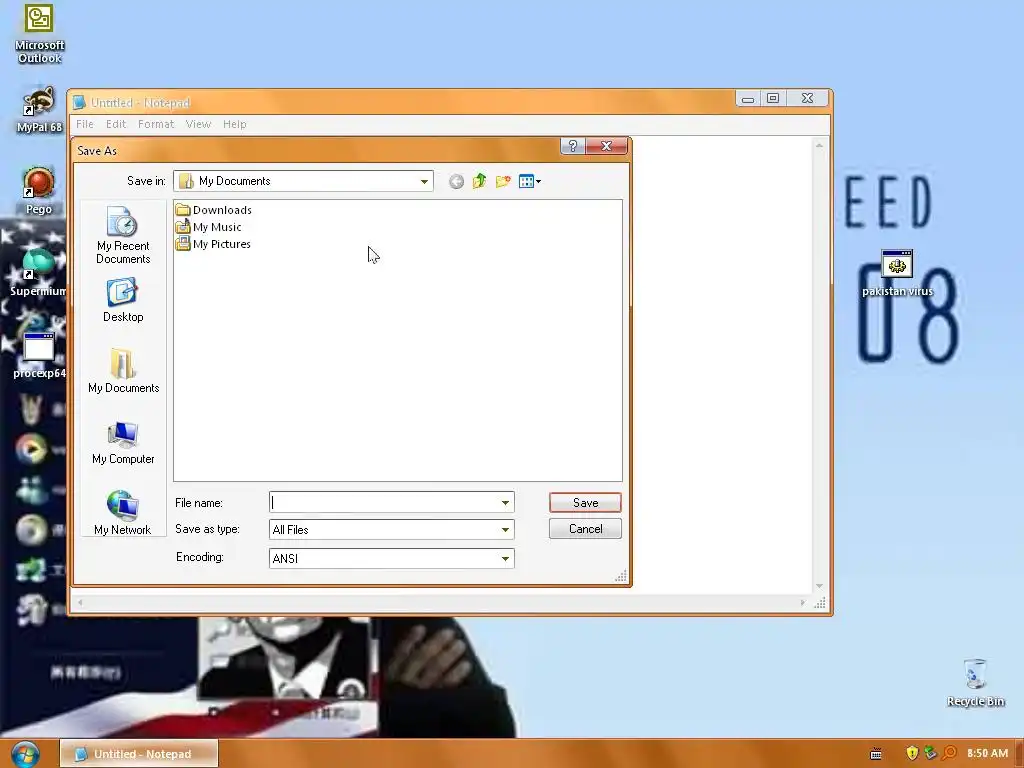Select Desktop in the places bar

123,300
